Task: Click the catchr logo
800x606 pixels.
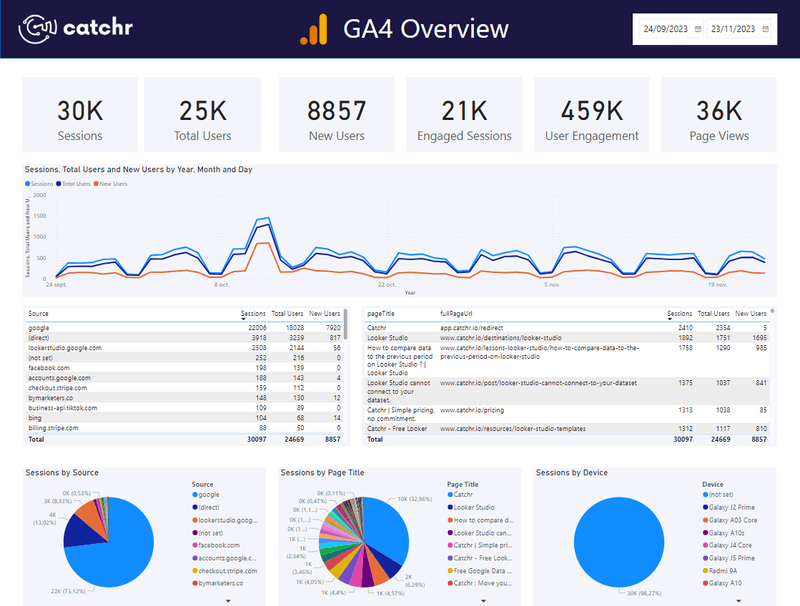Action: pyautogui.click(x=76, y=28)
